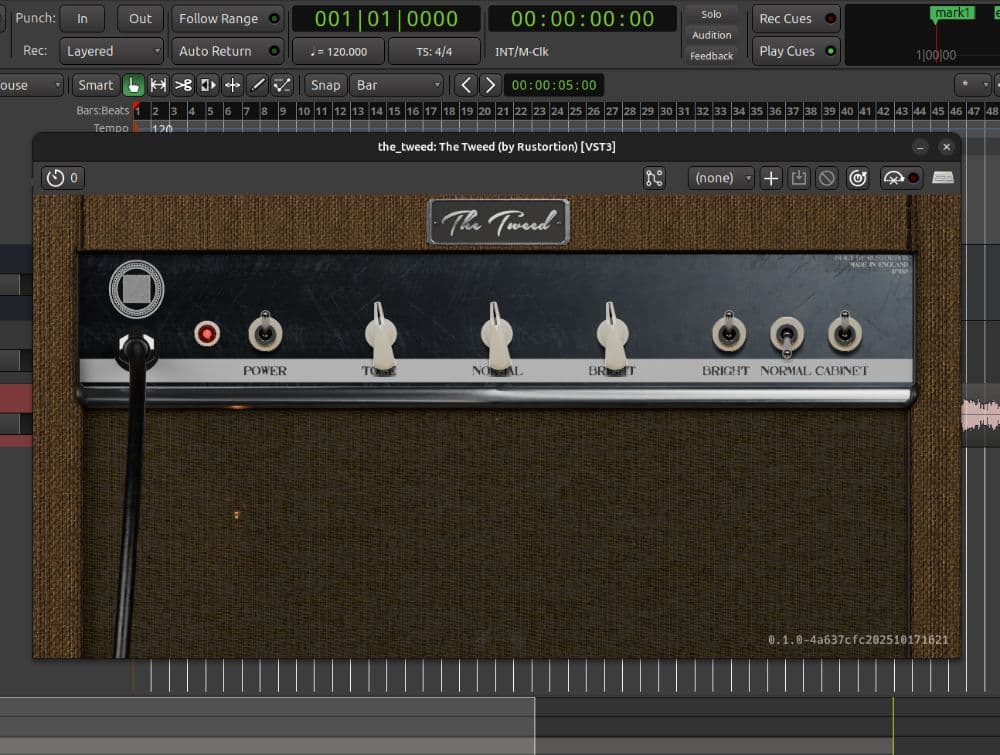The height and width of the screenshot is (755, 1000).
Task: Click the main timecode display
Action: [x=581, y=17]
